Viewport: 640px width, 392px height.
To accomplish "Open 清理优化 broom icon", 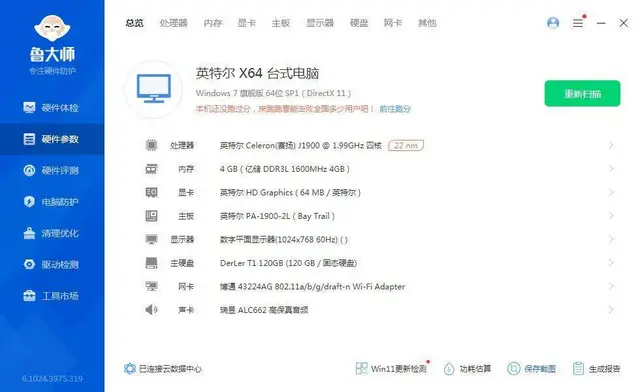I will (29, 233).
